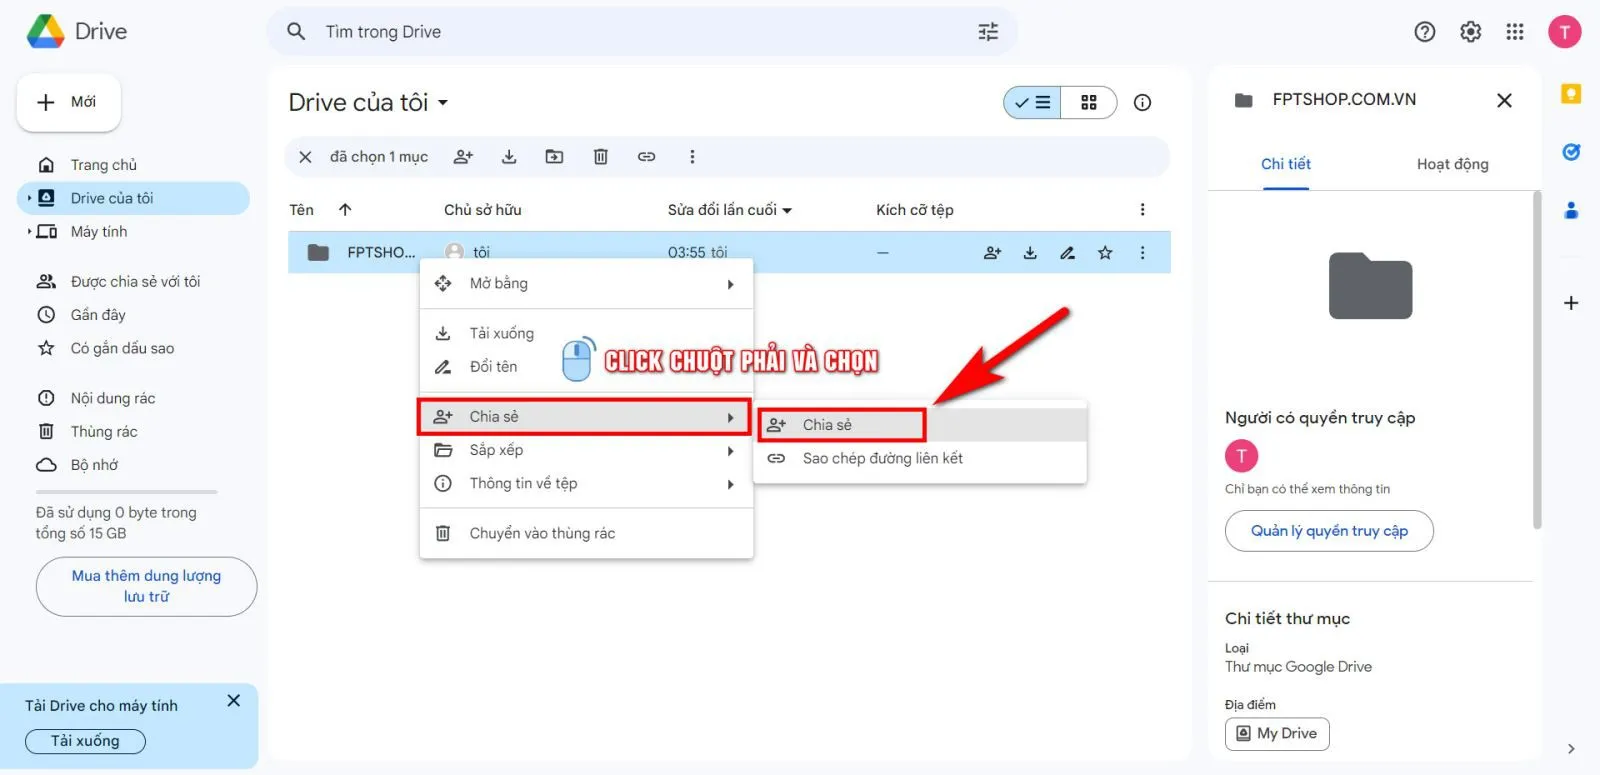Select Chia sẻ in the submenu

[x=921, y=425]
